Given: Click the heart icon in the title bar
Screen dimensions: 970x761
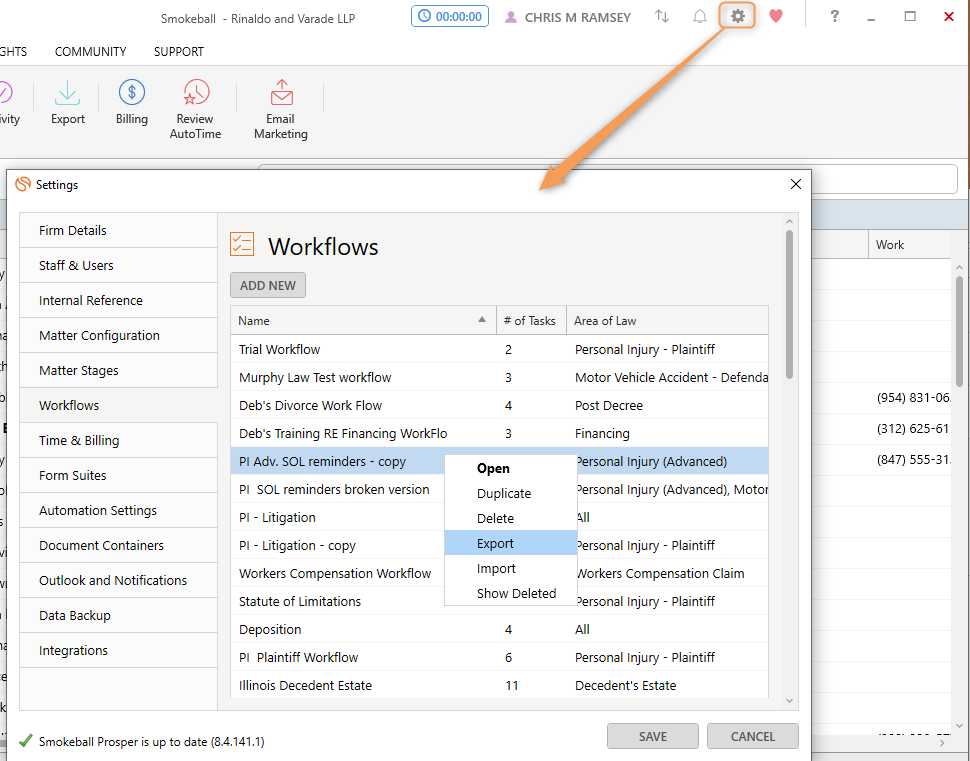Looking at the screenshot, I should (776, 16).
